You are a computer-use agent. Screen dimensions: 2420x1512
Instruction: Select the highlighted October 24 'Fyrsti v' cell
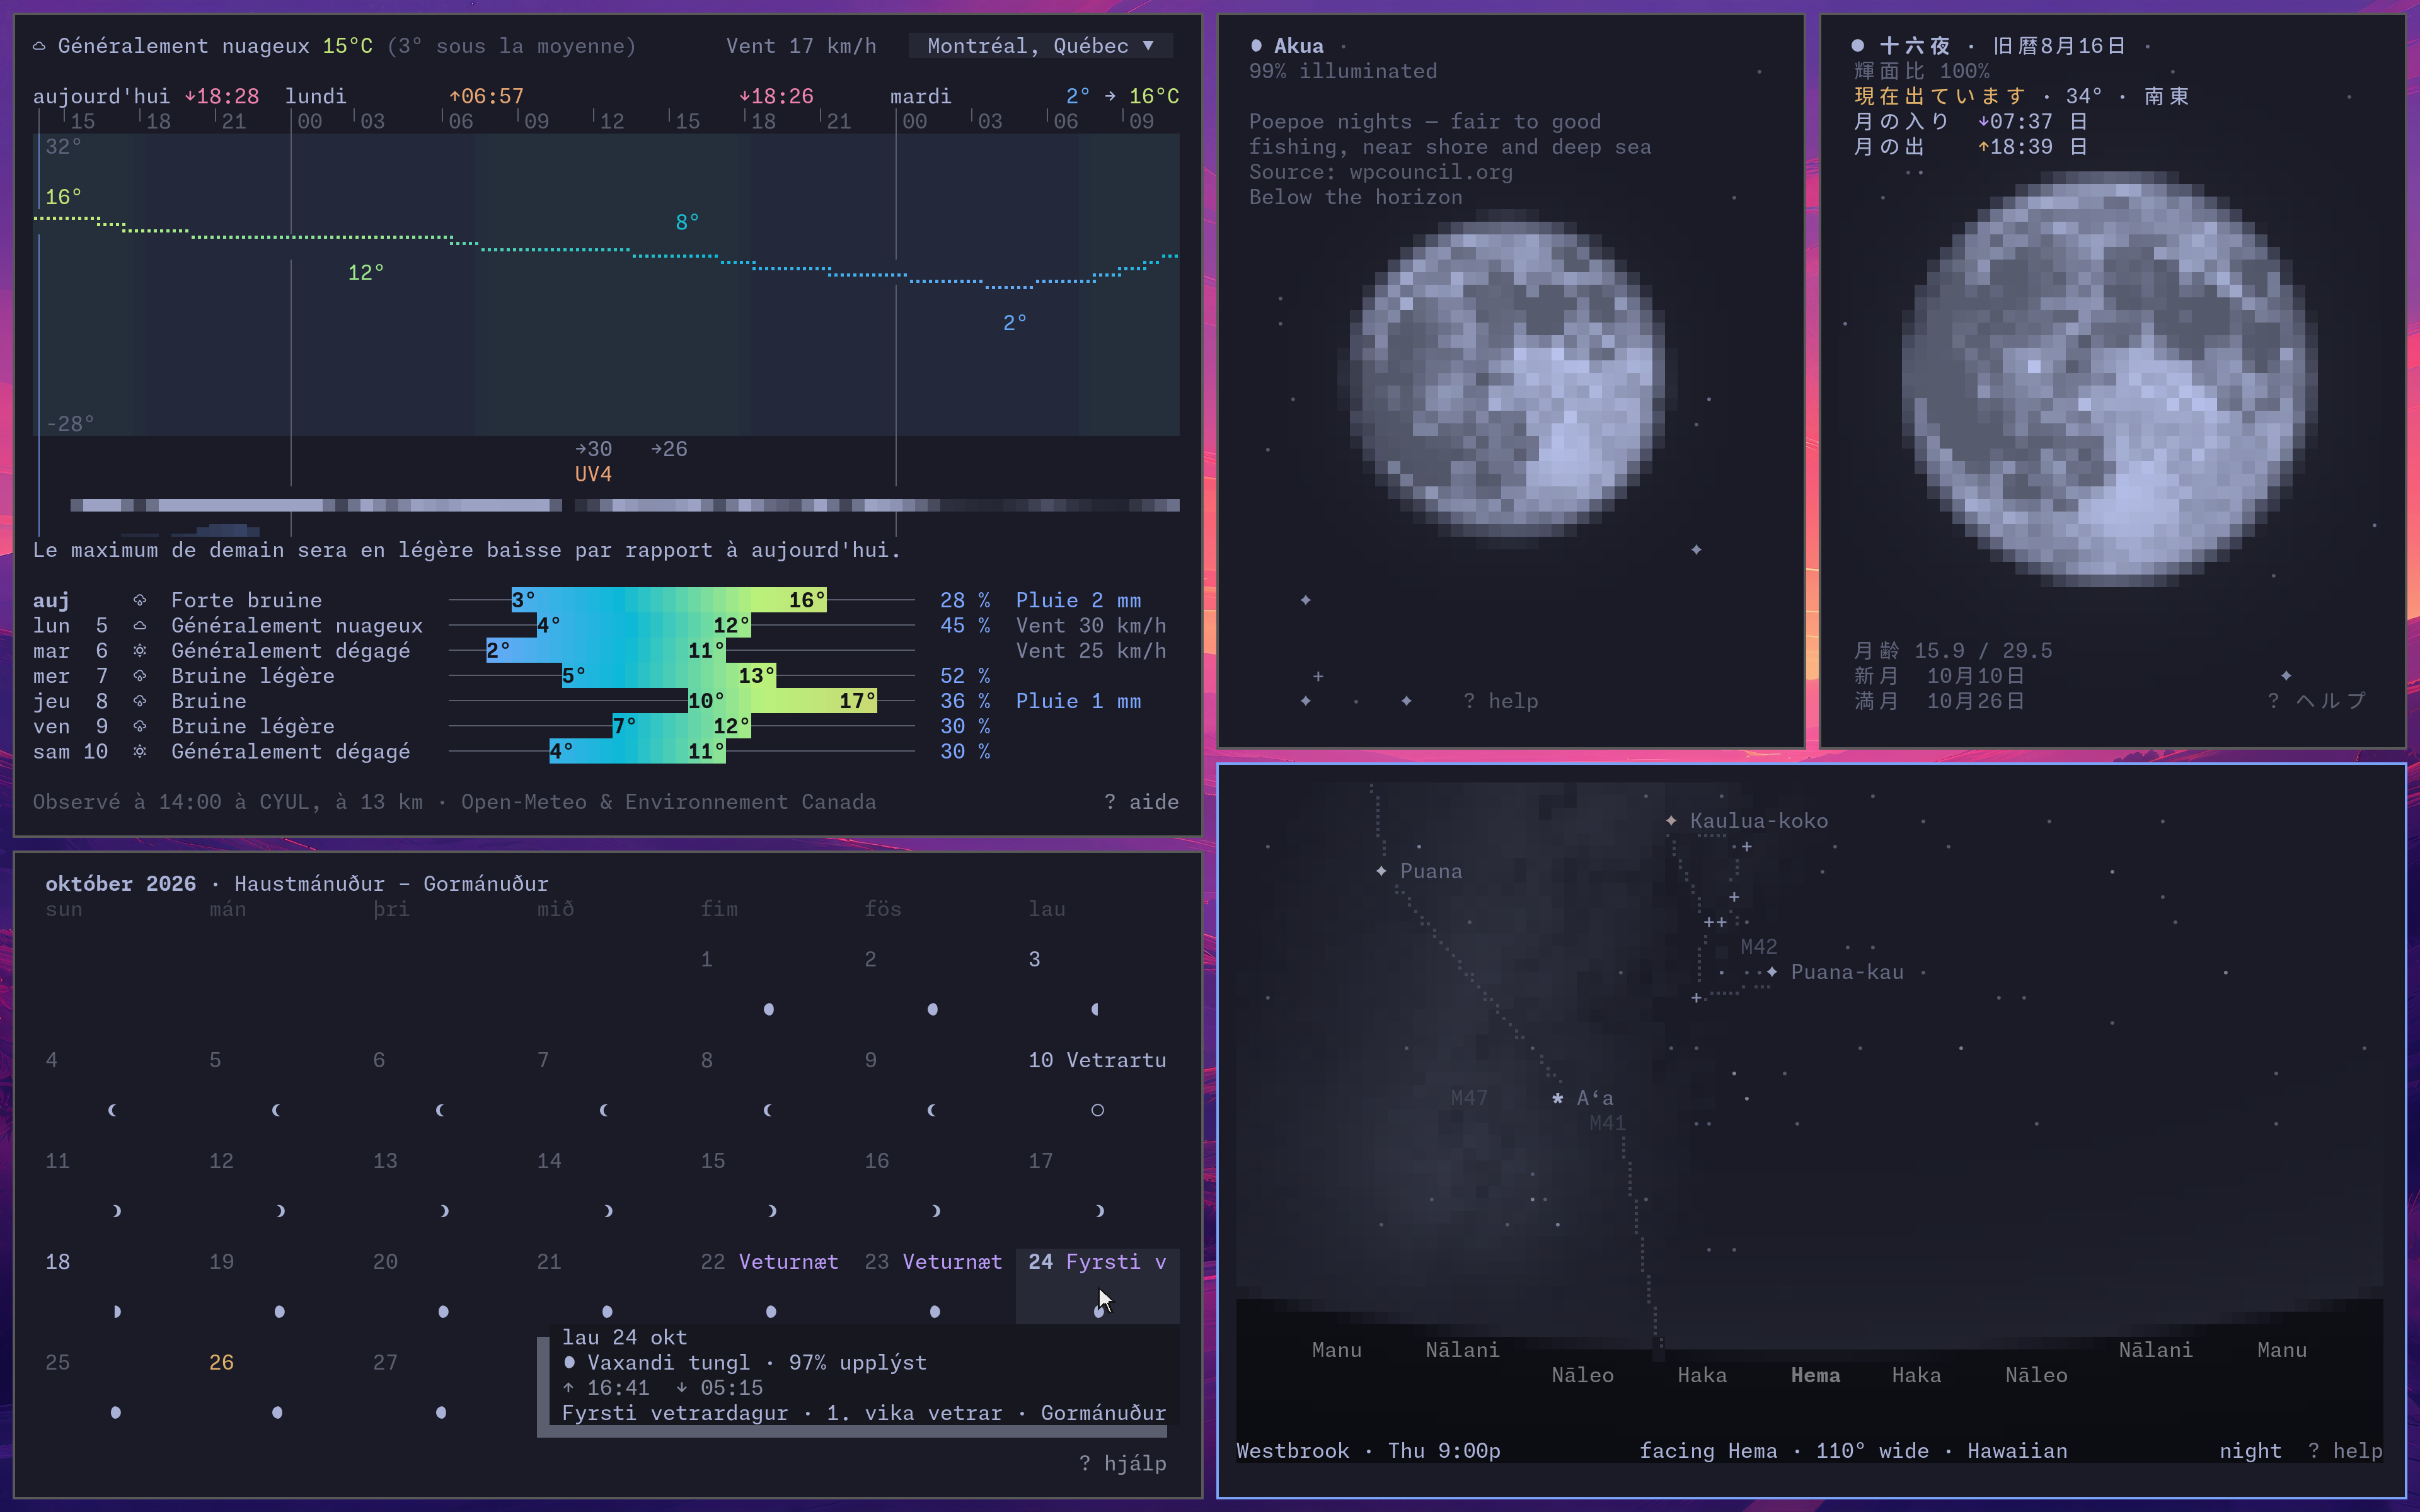click(1097, 1286)
